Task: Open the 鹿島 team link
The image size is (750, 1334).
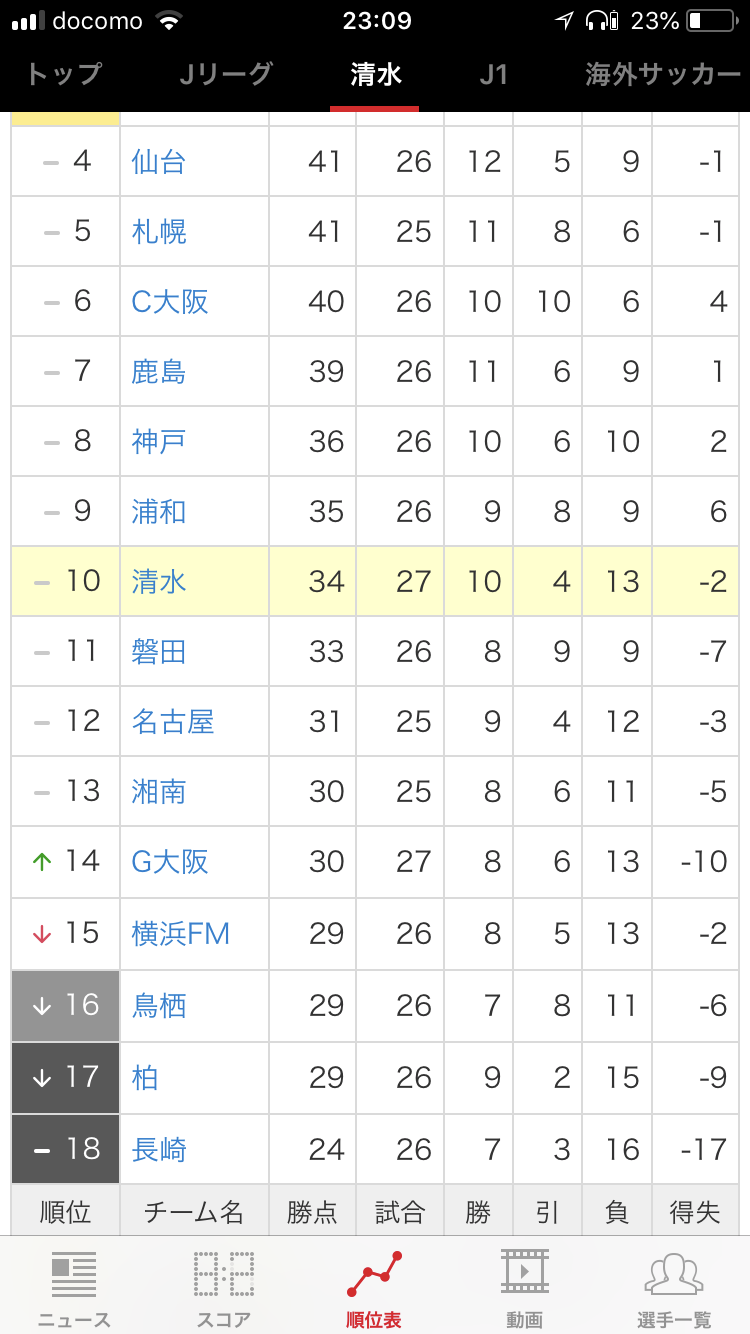Action: click(159, 372)
